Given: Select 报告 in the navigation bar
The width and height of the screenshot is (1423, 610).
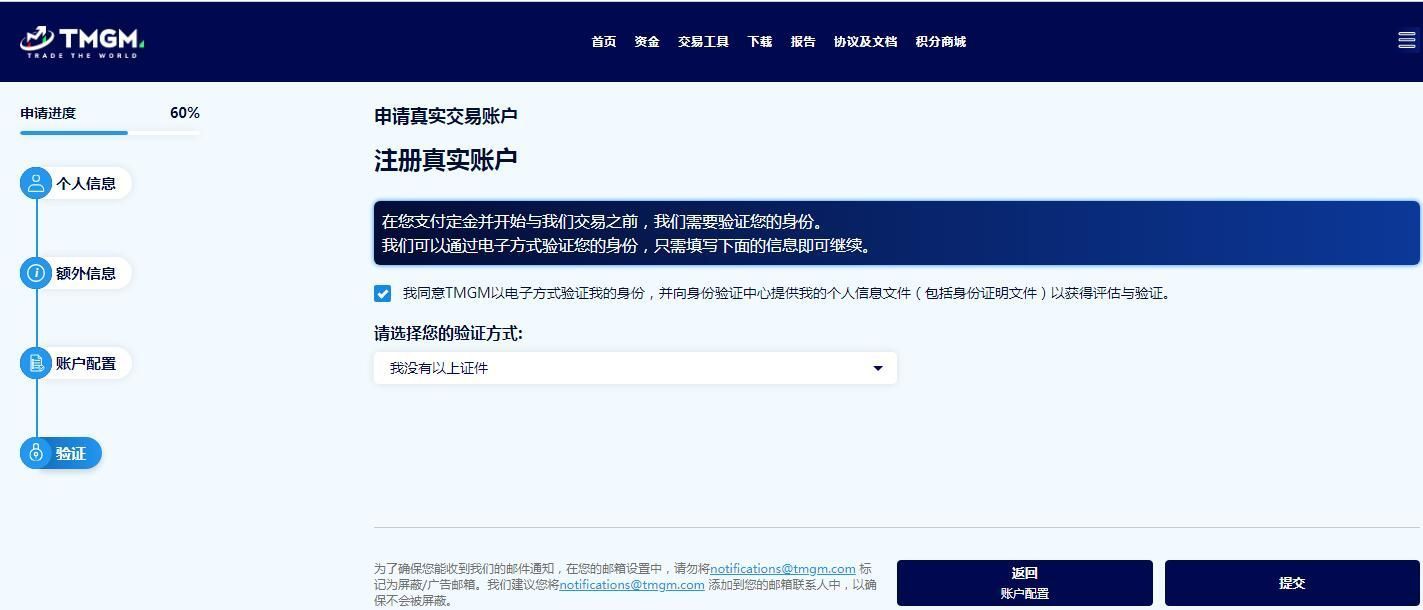Looking at the screenshot, I should pos(803,41).
